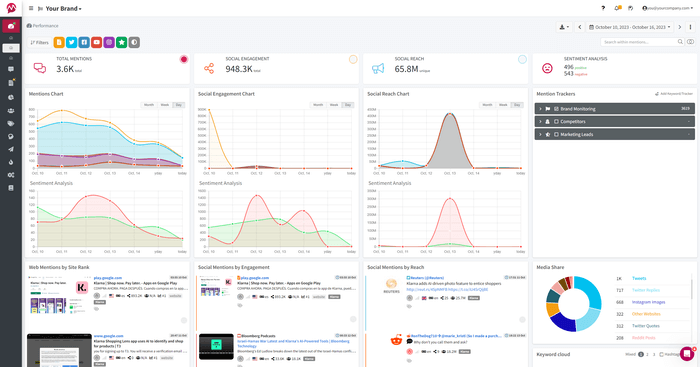Open the tags icon in sidebar
700x367 pixels.
pyautogui.click(x=11, y=123)
